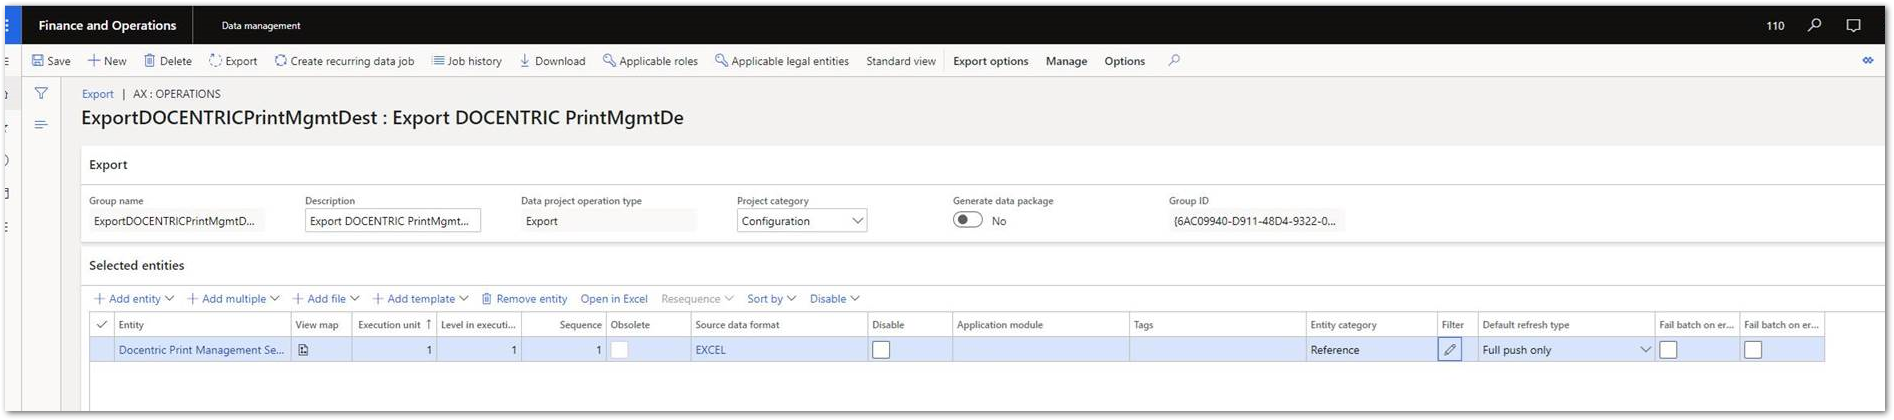The width and height of the screenshot is (1894, 420).
Task: Follow the Export breadcrumb link
Action: click(x=97, y=94)
